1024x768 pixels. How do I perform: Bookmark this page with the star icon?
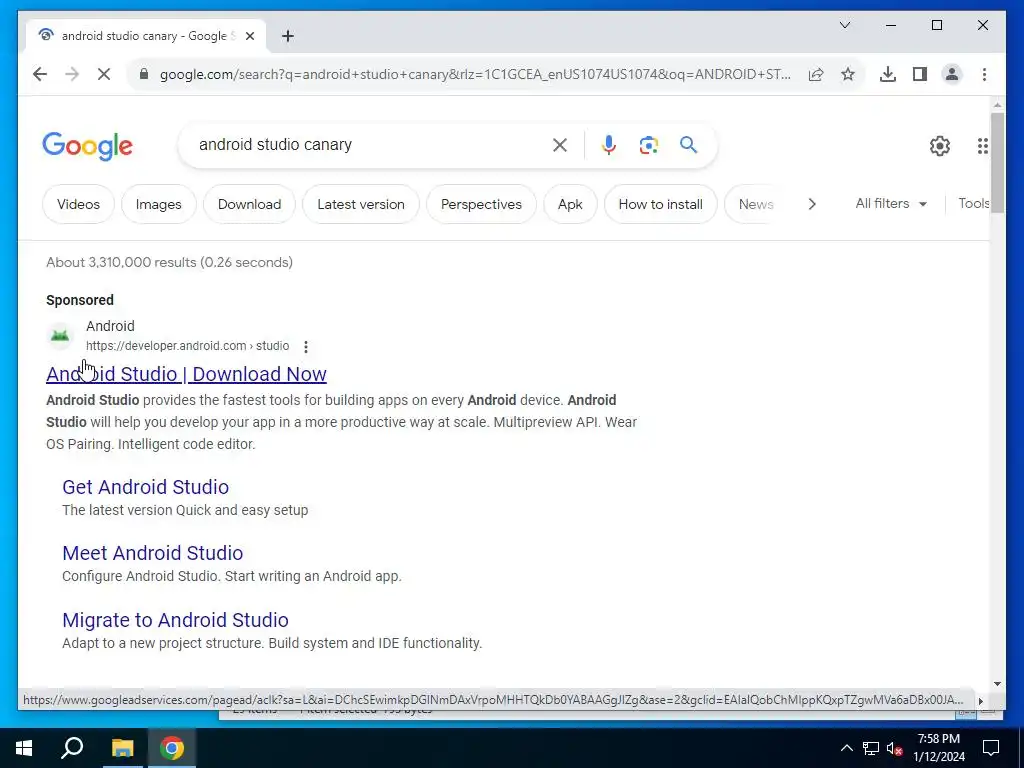[x=848, y=74]
